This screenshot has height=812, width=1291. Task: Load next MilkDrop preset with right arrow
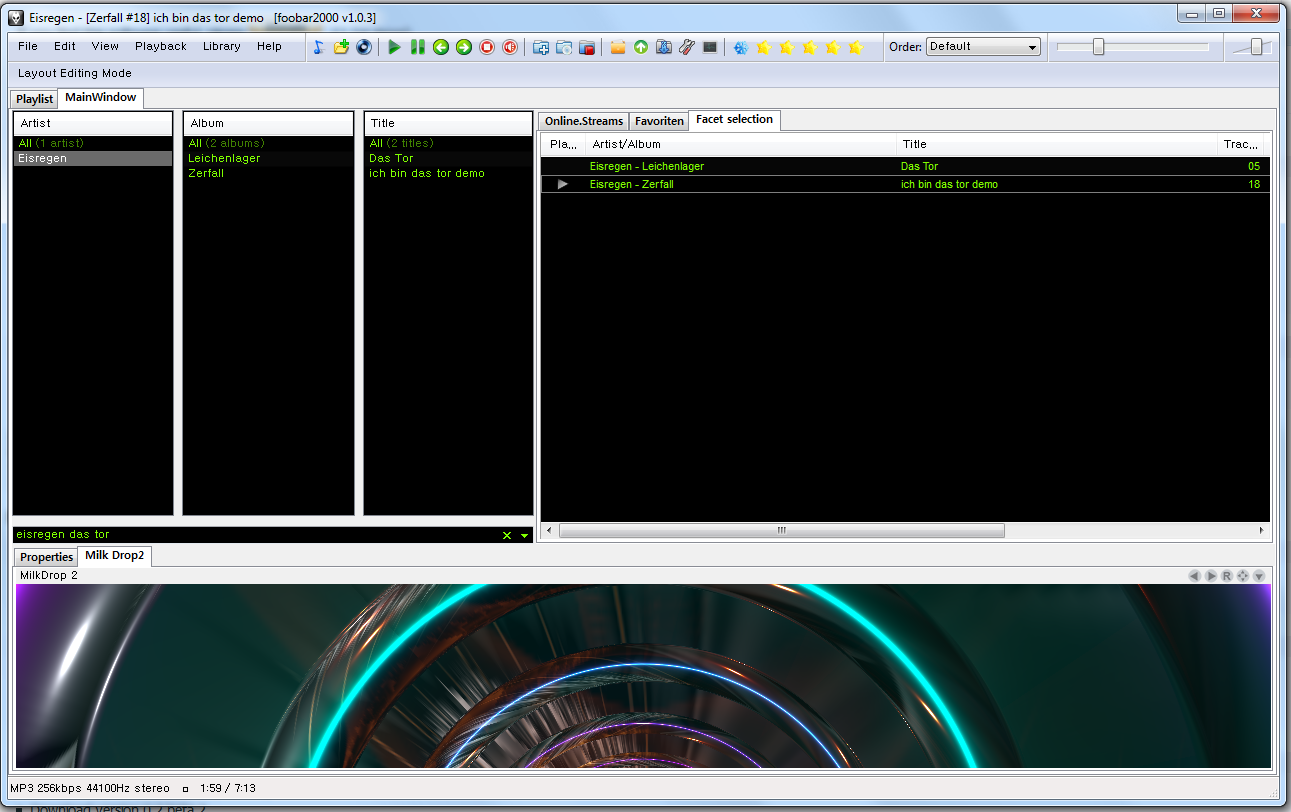click(x=1210, y=576)
